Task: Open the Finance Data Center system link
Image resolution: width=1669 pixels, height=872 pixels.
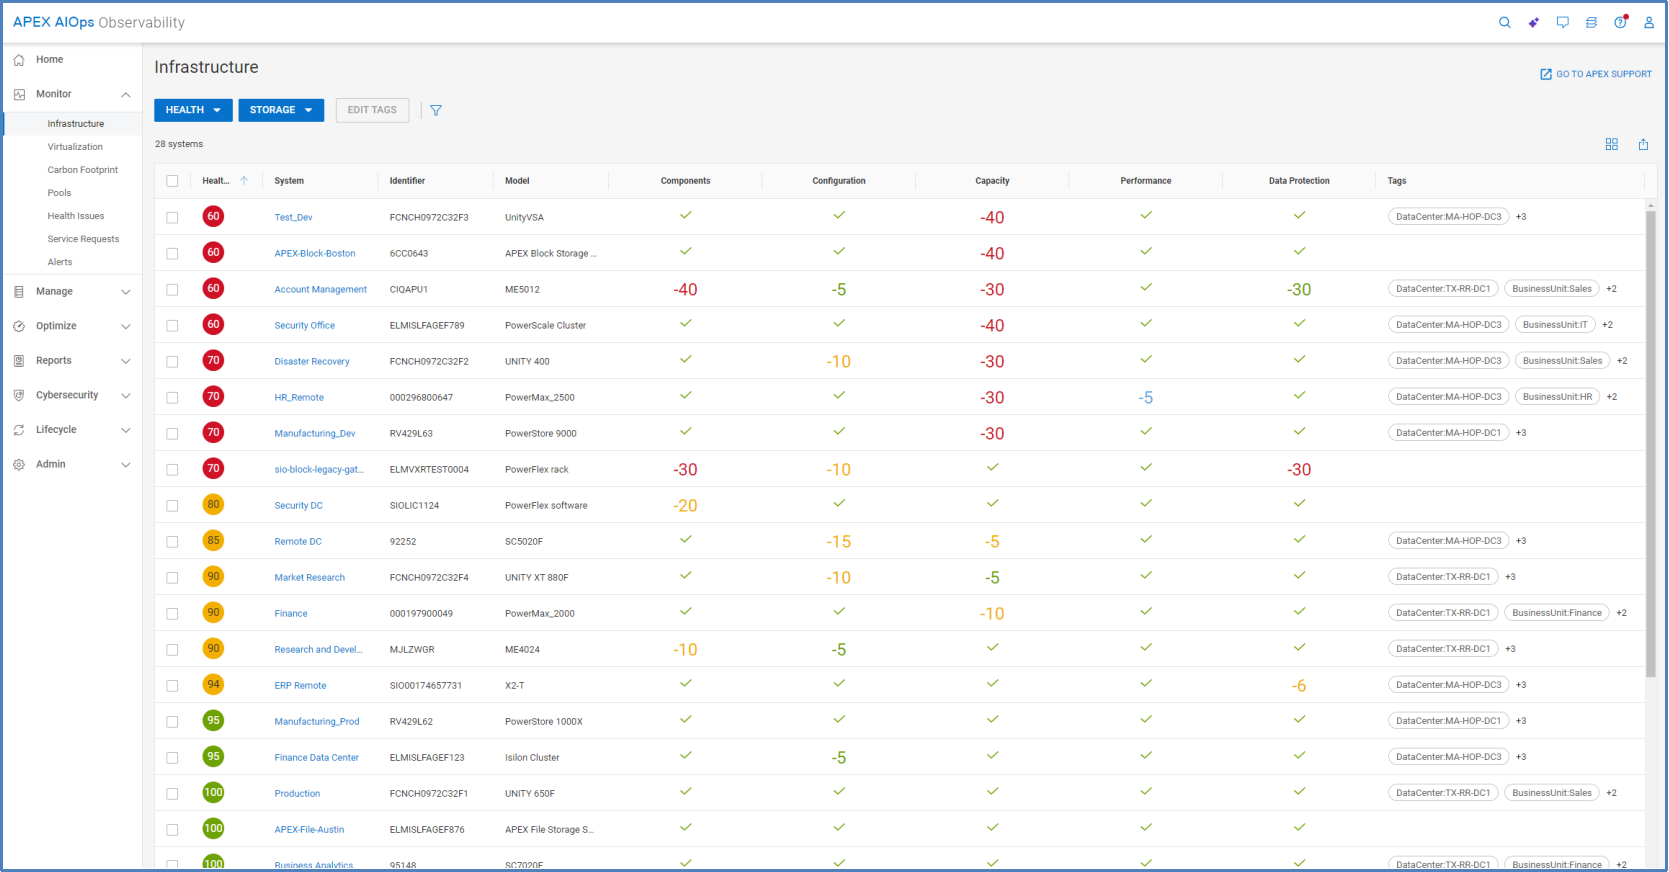Action: [x=316, y=757]
